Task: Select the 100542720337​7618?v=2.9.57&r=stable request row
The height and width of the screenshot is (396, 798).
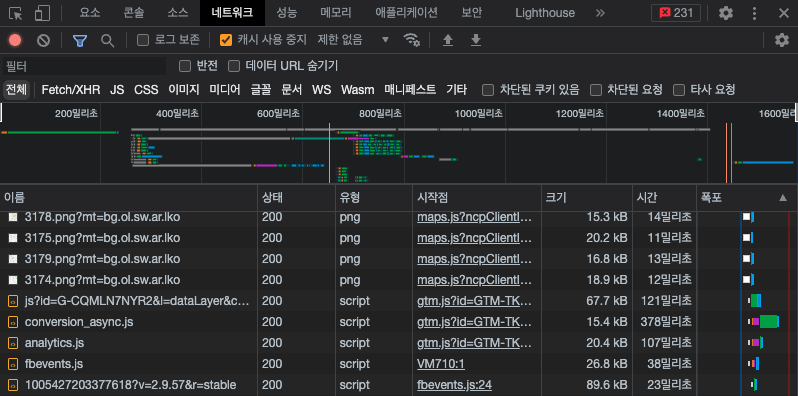Action: click(x=399, y=385)
